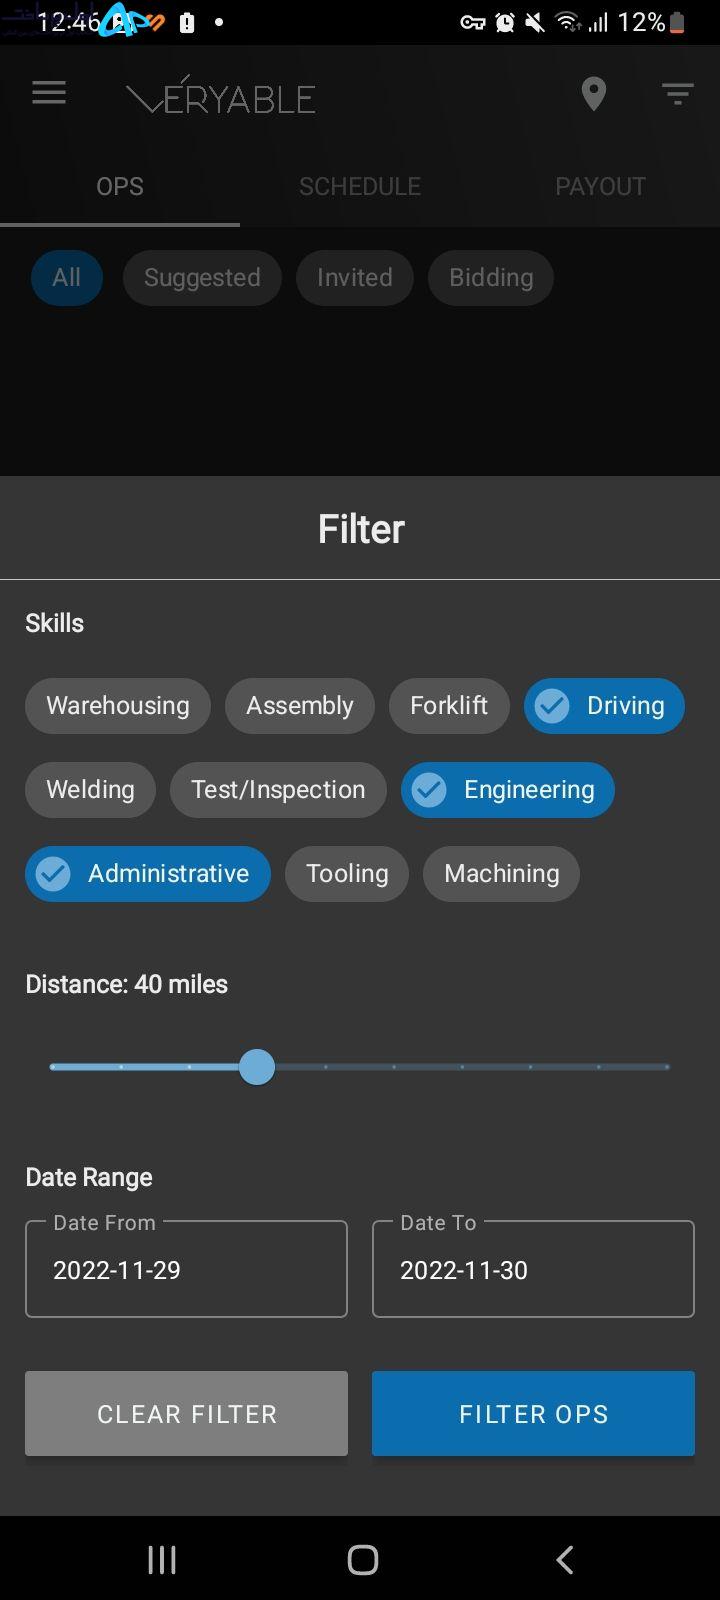Click the CLEAR FILTER button
The image size is (720, 1600).
[x=186, y=1413]
